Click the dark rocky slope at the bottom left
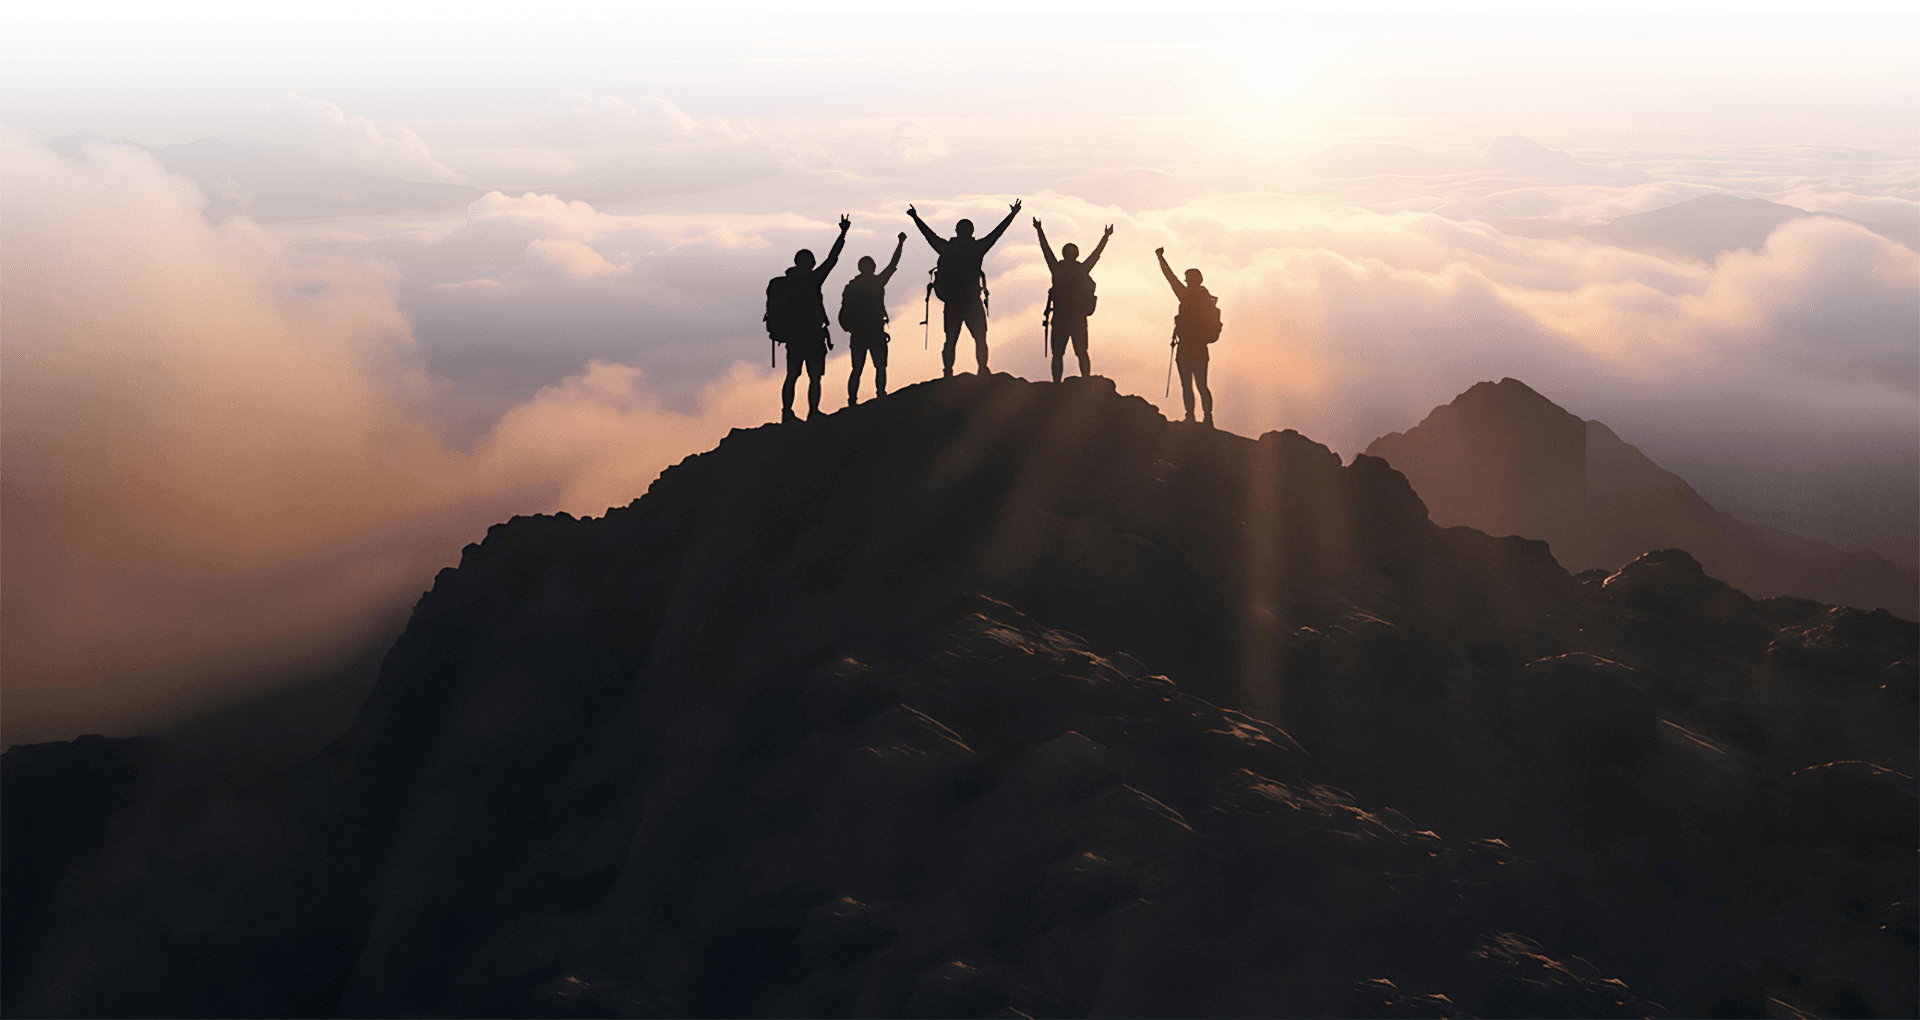Image resolution: width=1920 pixels, height=1020 pixels. coord(200,880)
